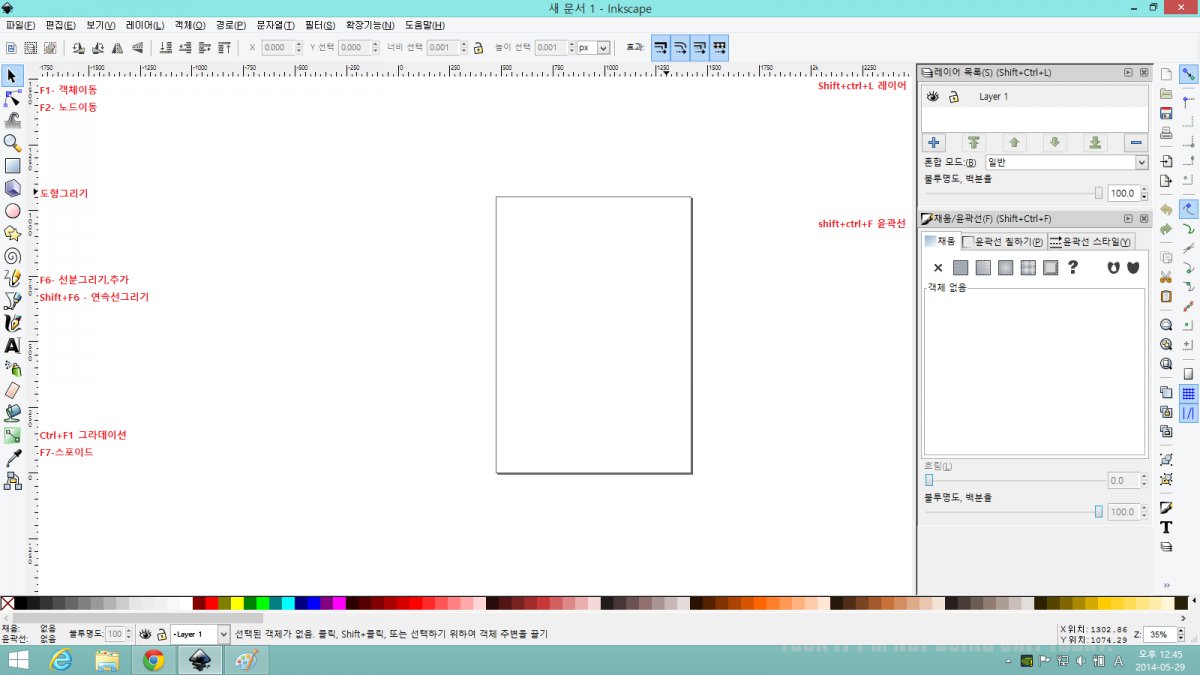Select the arrow Selector tool
The image size is (1200, 675).
pyautogui.click(x=13, y=75)
